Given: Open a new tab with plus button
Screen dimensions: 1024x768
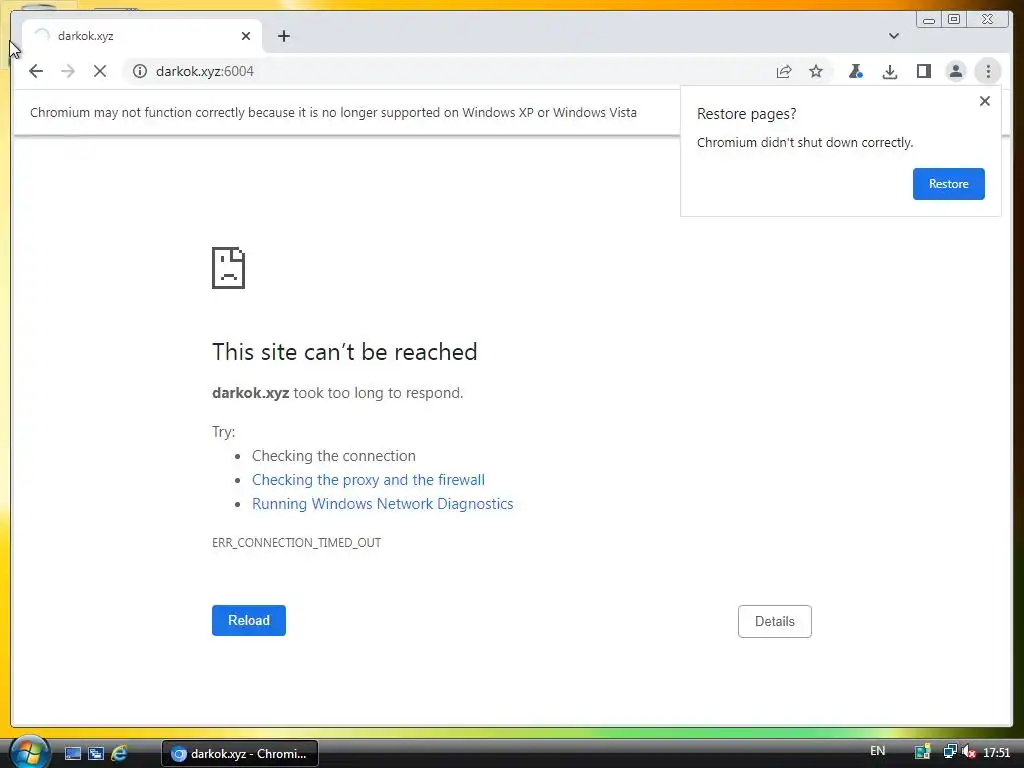Looking at the screenshot, I should 283,36.
